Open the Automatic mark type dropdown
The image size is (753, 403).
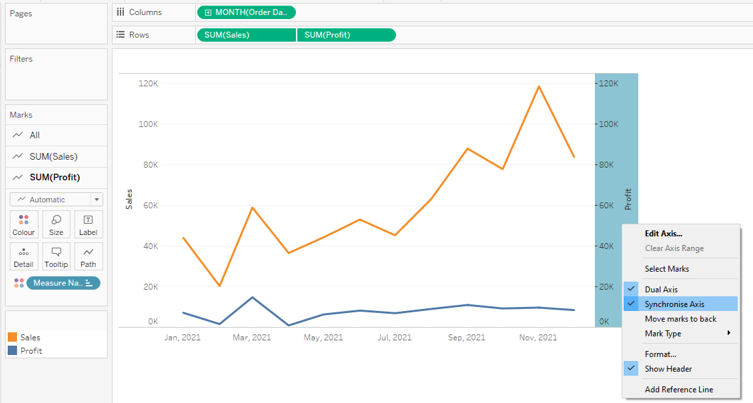pos(56,199)
